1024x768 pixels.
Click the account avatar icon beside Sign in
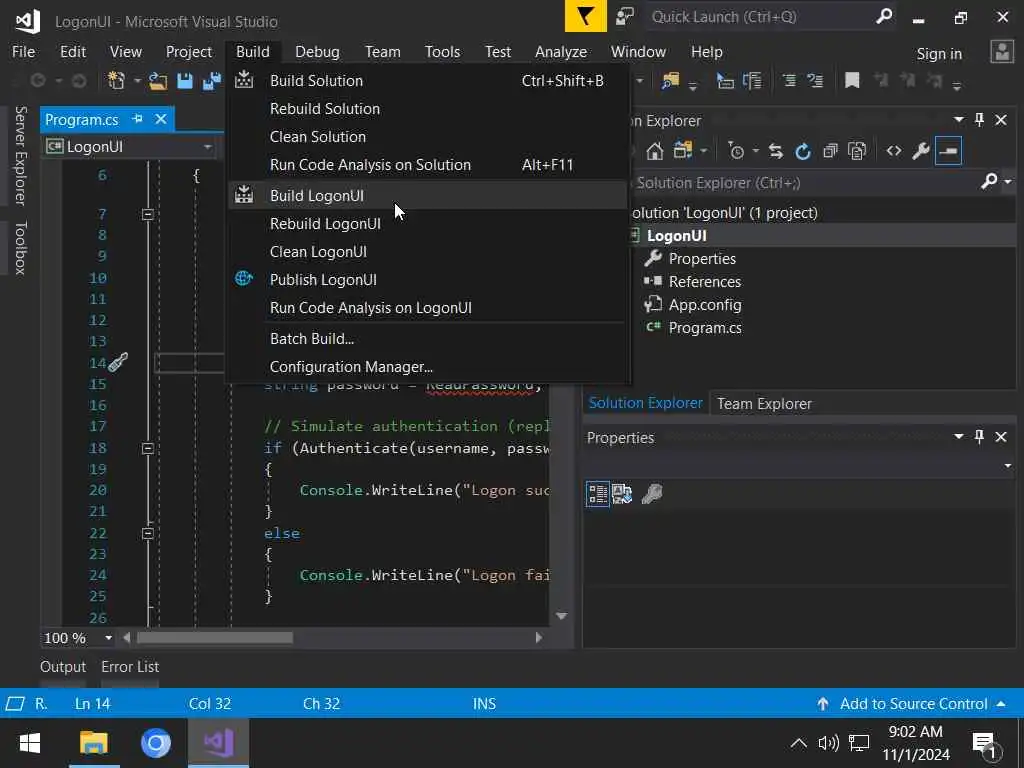tap(1002, 52)
